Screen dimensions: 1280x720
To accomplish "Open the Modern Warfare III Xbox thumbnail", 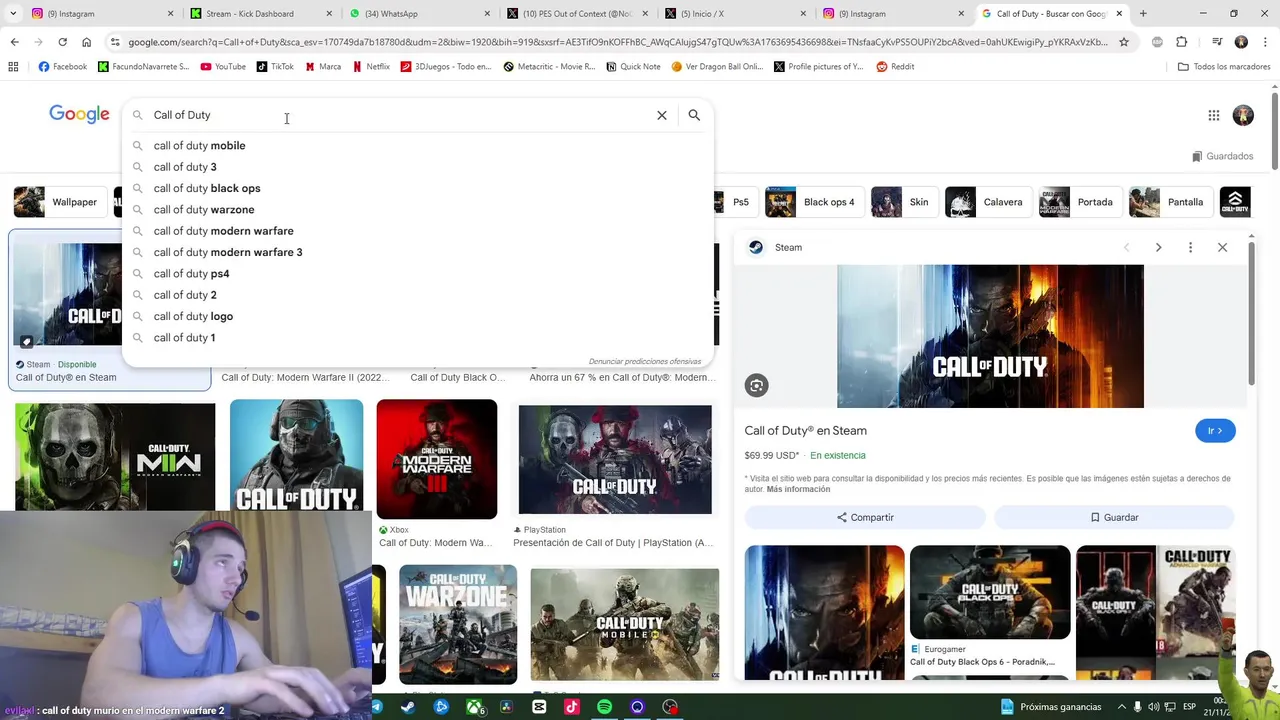I will click(x=437, y=459).
